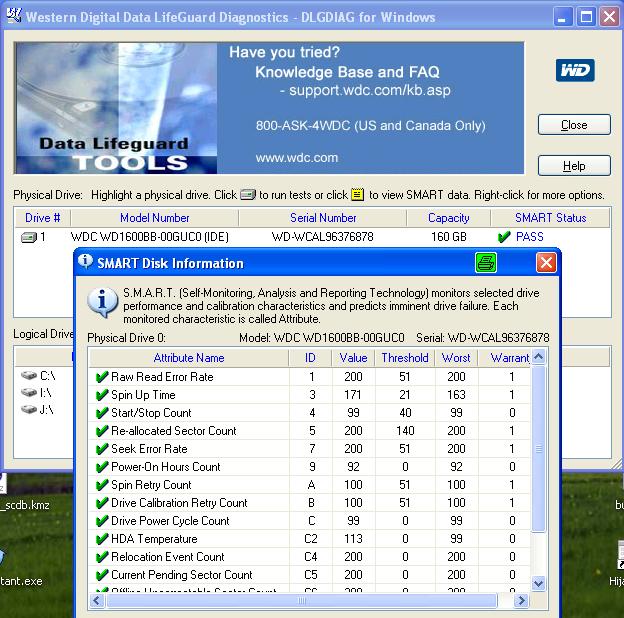Sort by Value column header

click(x=353, y=358)
